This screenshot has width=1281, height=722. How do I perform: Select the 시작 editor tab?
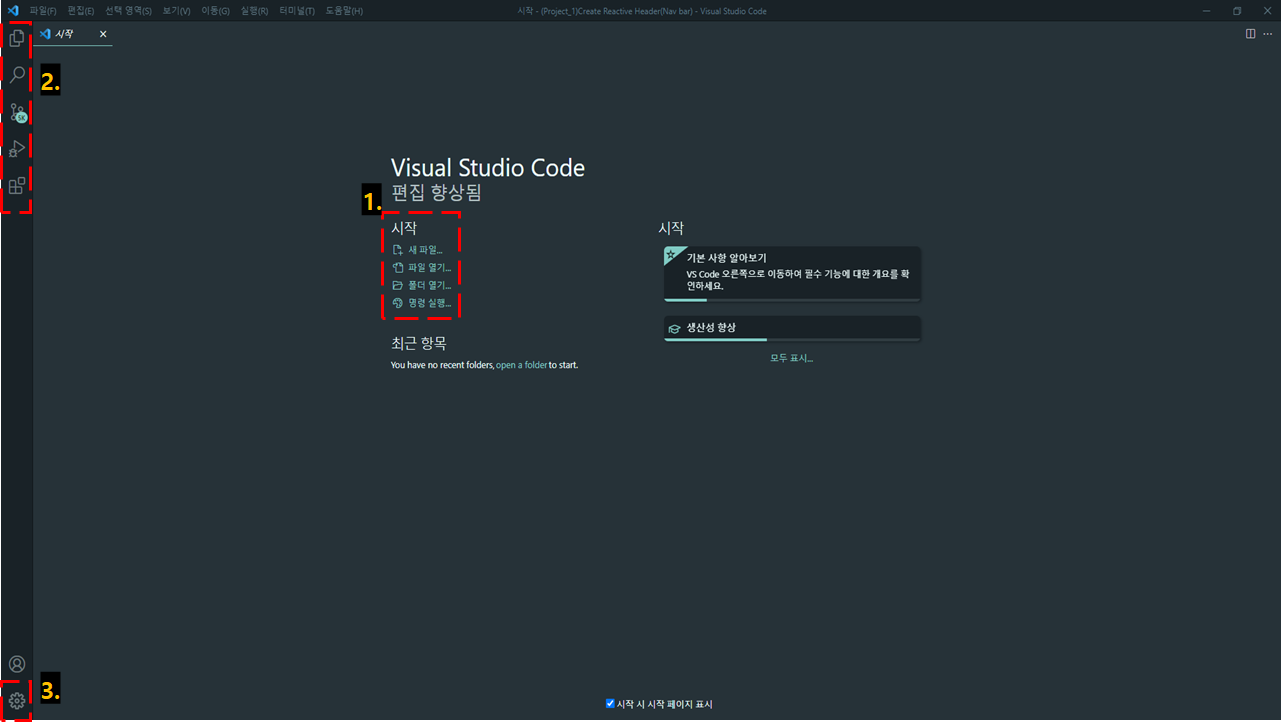(72, 34)
